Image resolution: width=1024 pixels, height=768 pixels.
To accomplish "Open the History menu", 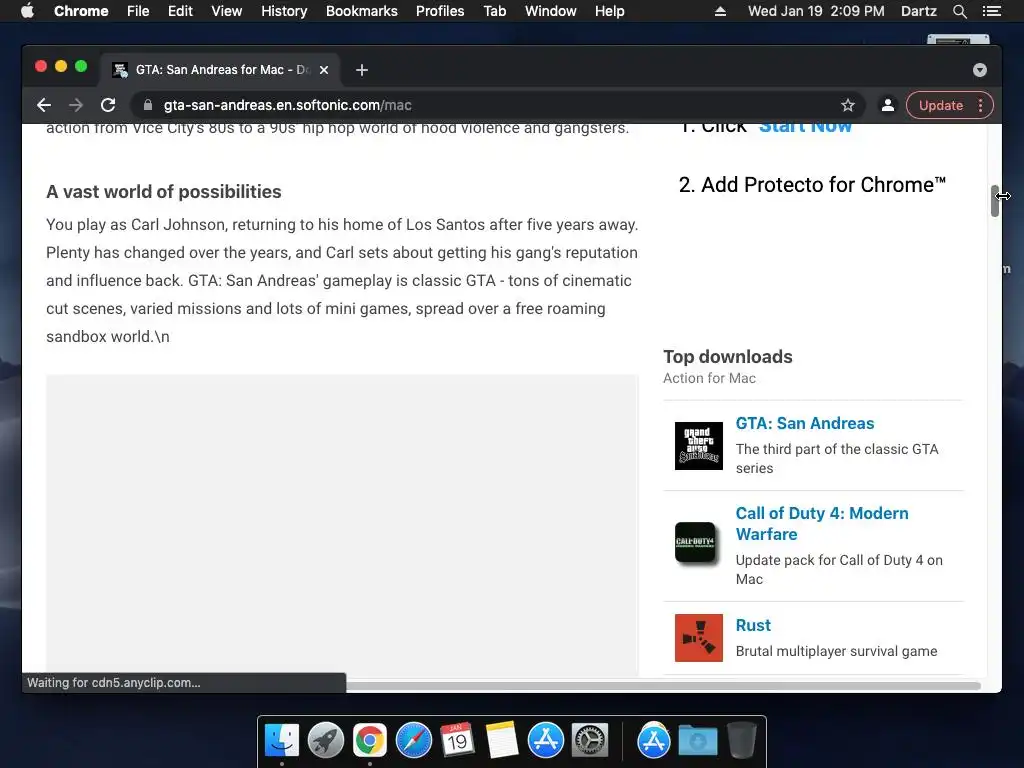I will pos(284,11).
